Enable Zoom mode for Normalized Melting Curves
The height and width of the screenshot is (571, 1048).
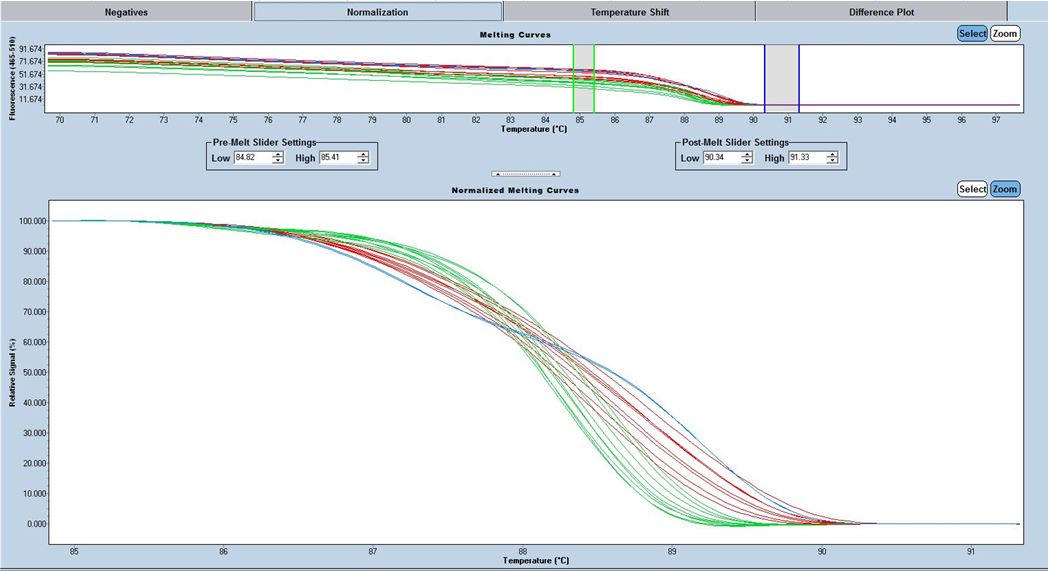tap(1005, 189)
